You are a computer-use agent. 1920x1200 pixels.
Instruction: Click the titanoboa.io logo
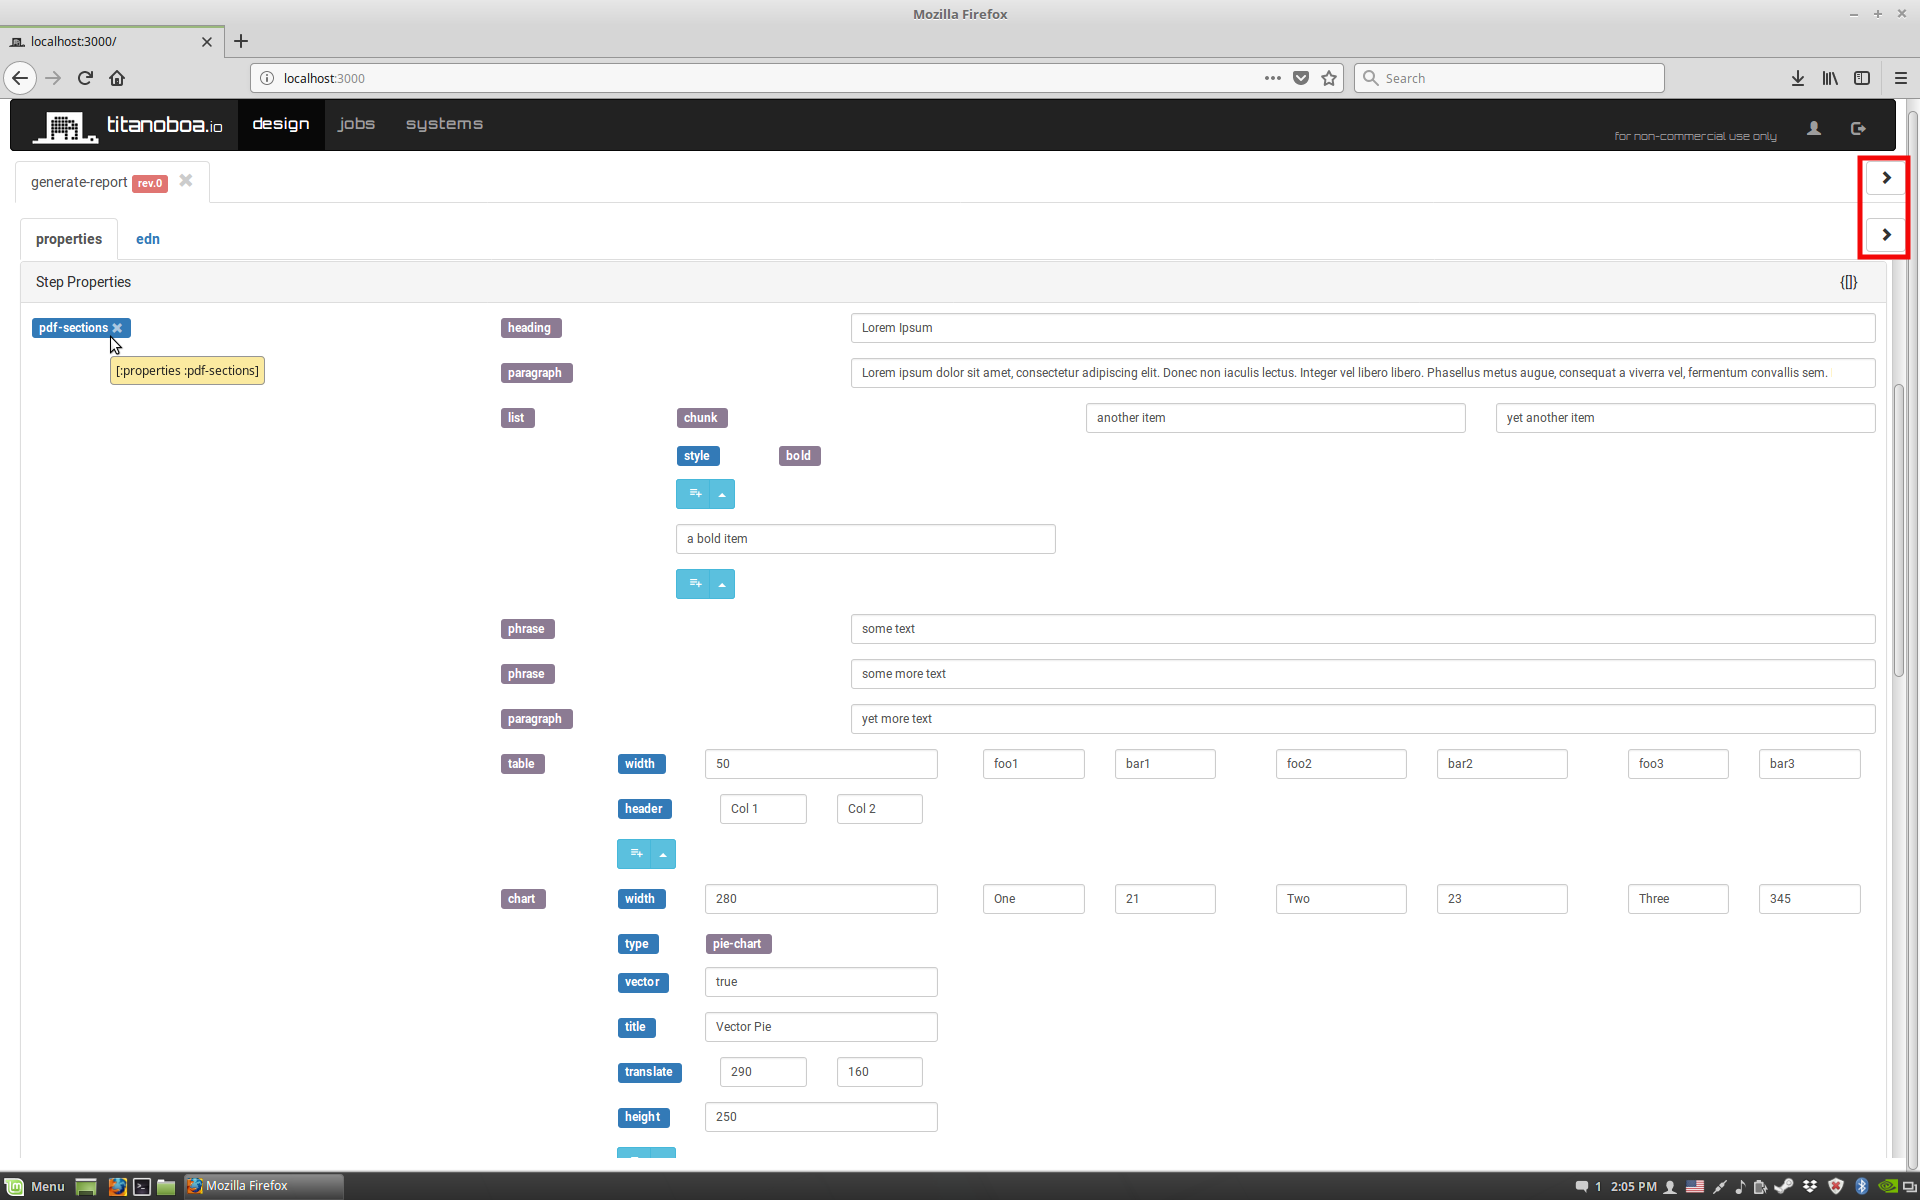129,125
